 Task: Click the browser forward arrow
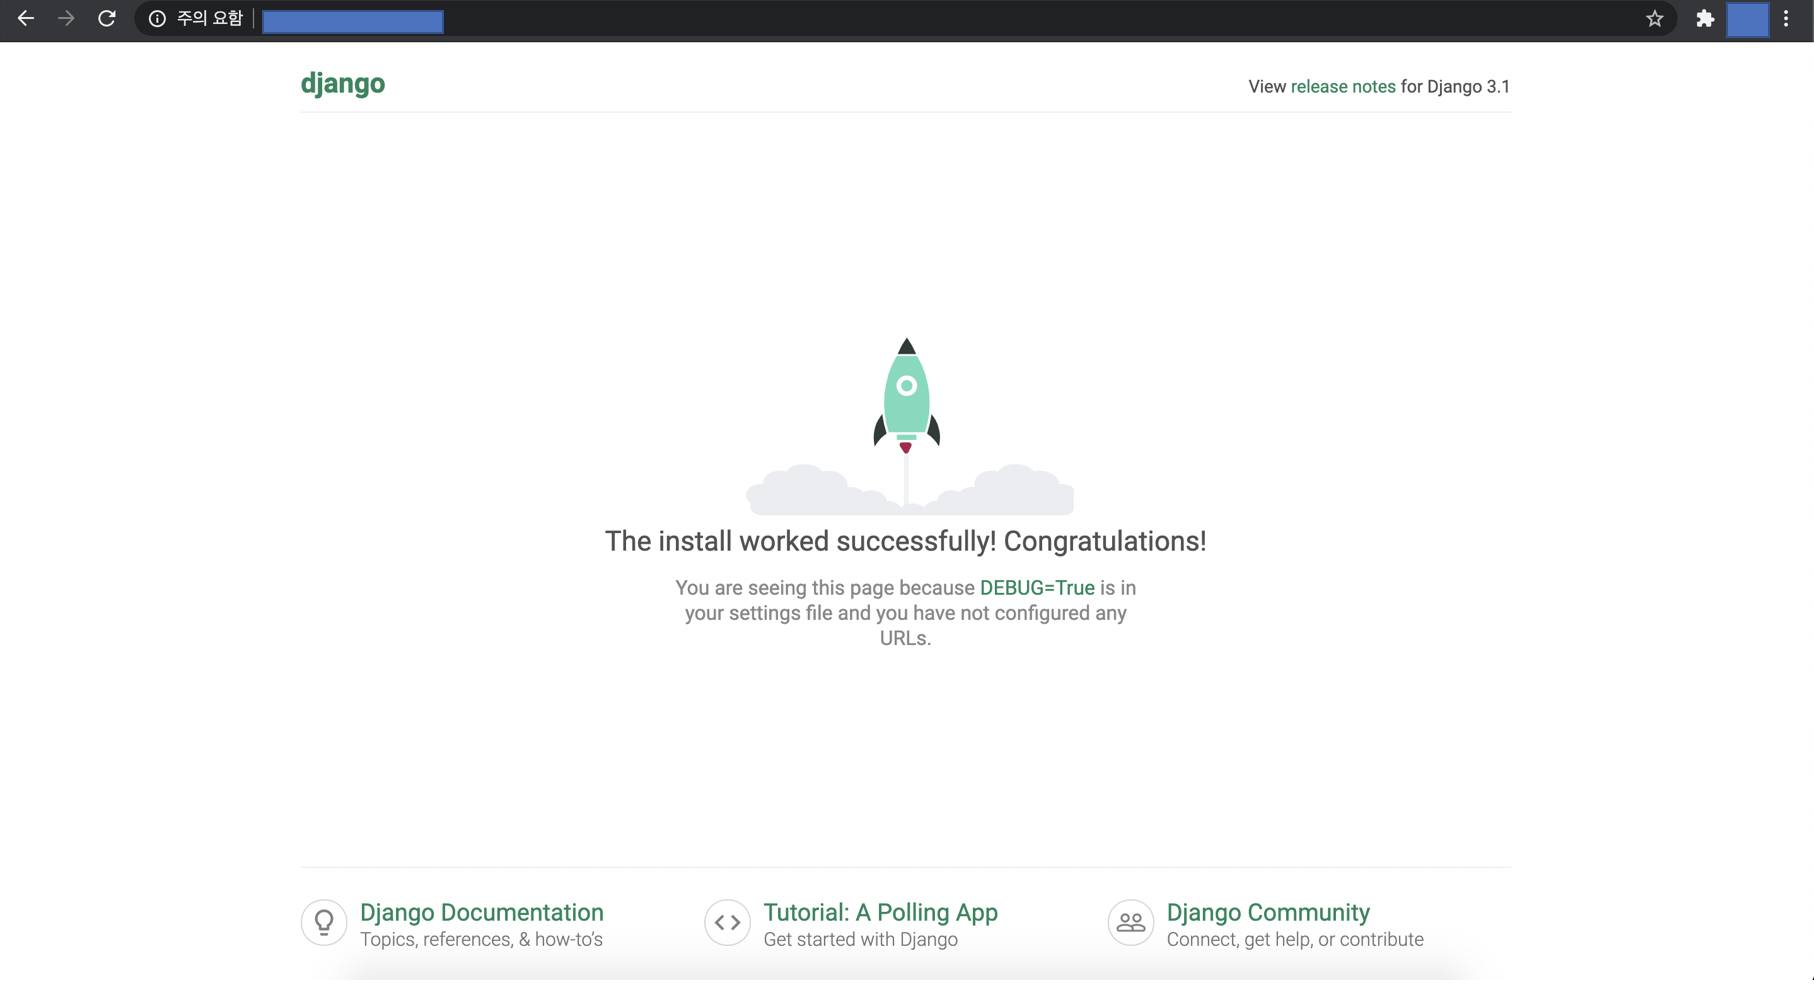pos(66,19)
